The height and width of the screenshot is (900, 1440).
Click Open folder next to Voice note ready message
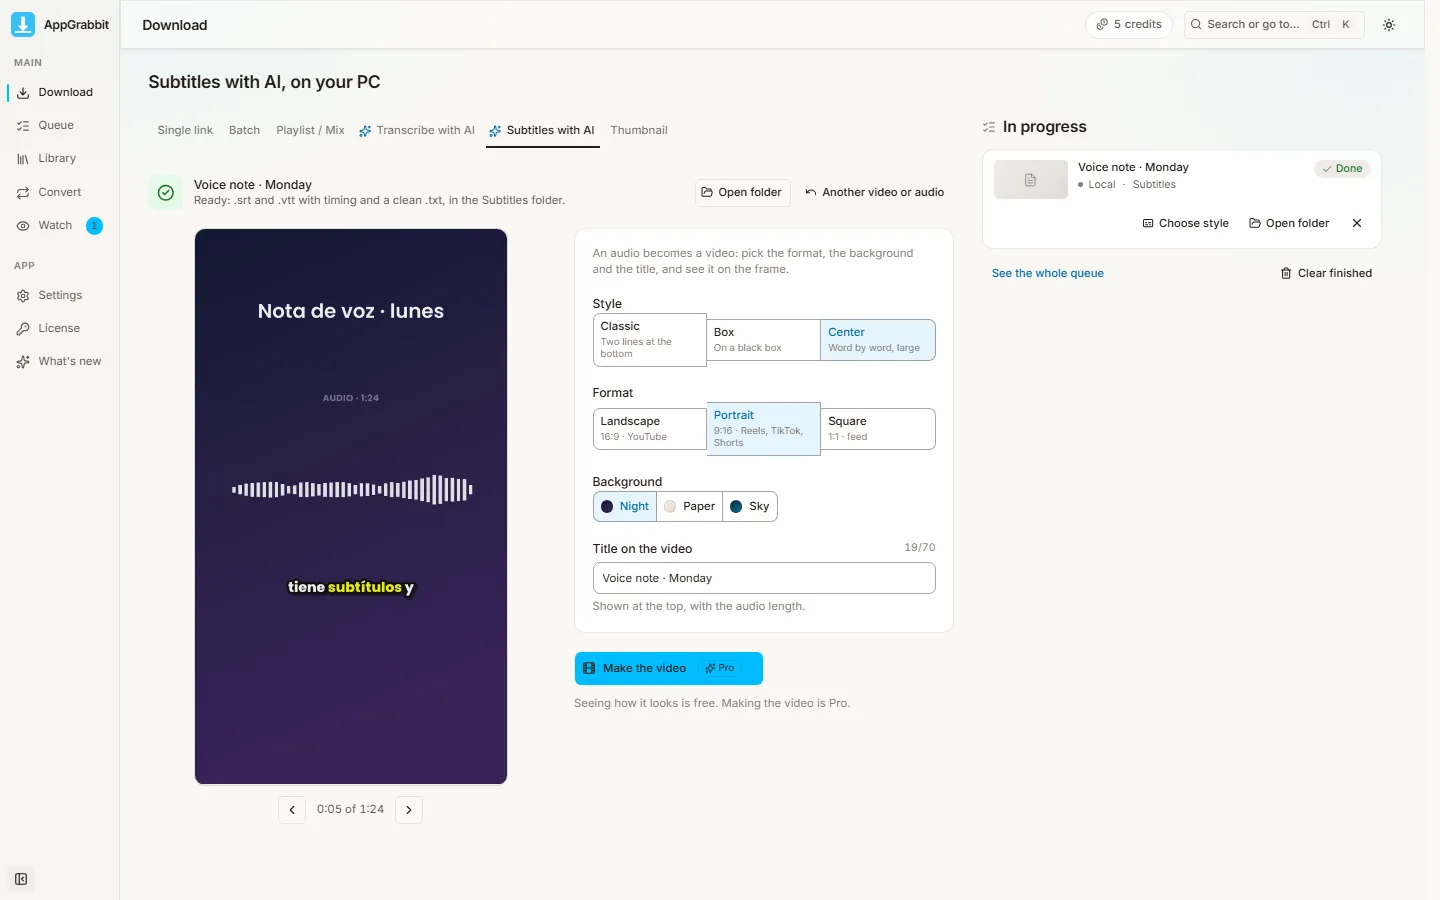742,192
